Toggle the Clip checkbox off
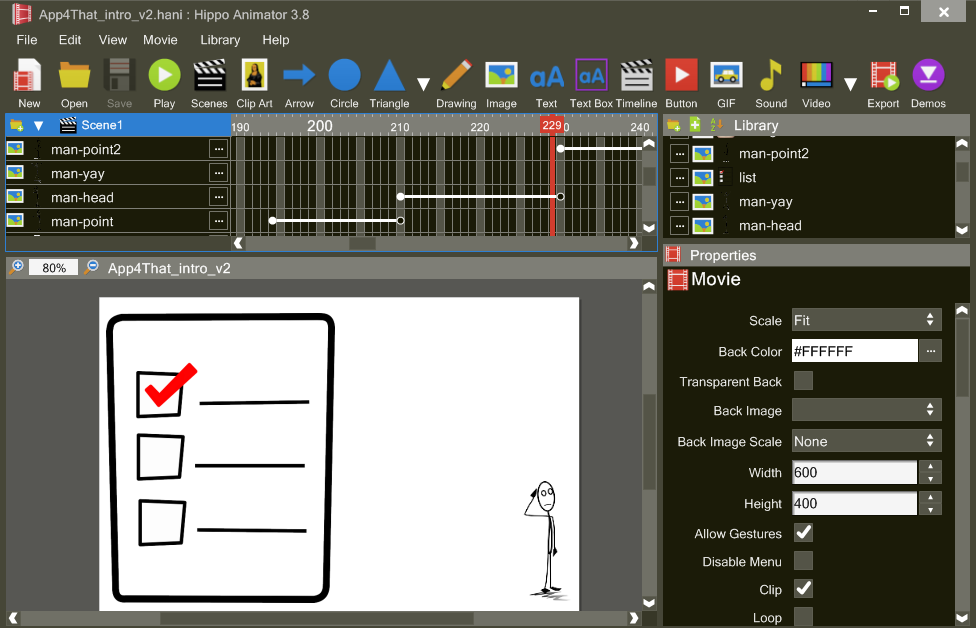976x628 pixels. pyautogui.click(x=803, y=589)
